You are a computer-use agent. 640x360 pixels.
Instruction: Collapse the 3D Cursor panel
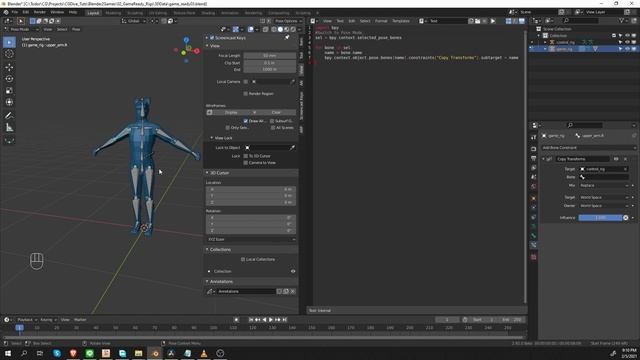pos(207,173)
